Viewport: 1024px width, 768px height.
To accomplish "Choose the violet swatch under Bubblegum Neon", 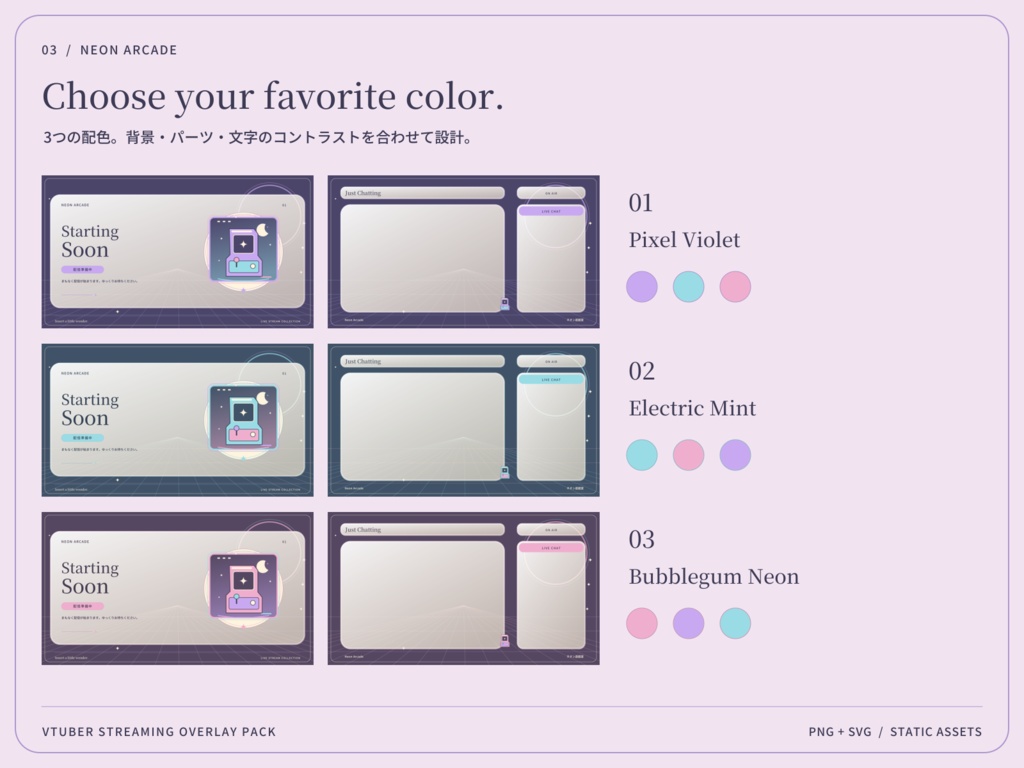I will [x=688, y=624].
